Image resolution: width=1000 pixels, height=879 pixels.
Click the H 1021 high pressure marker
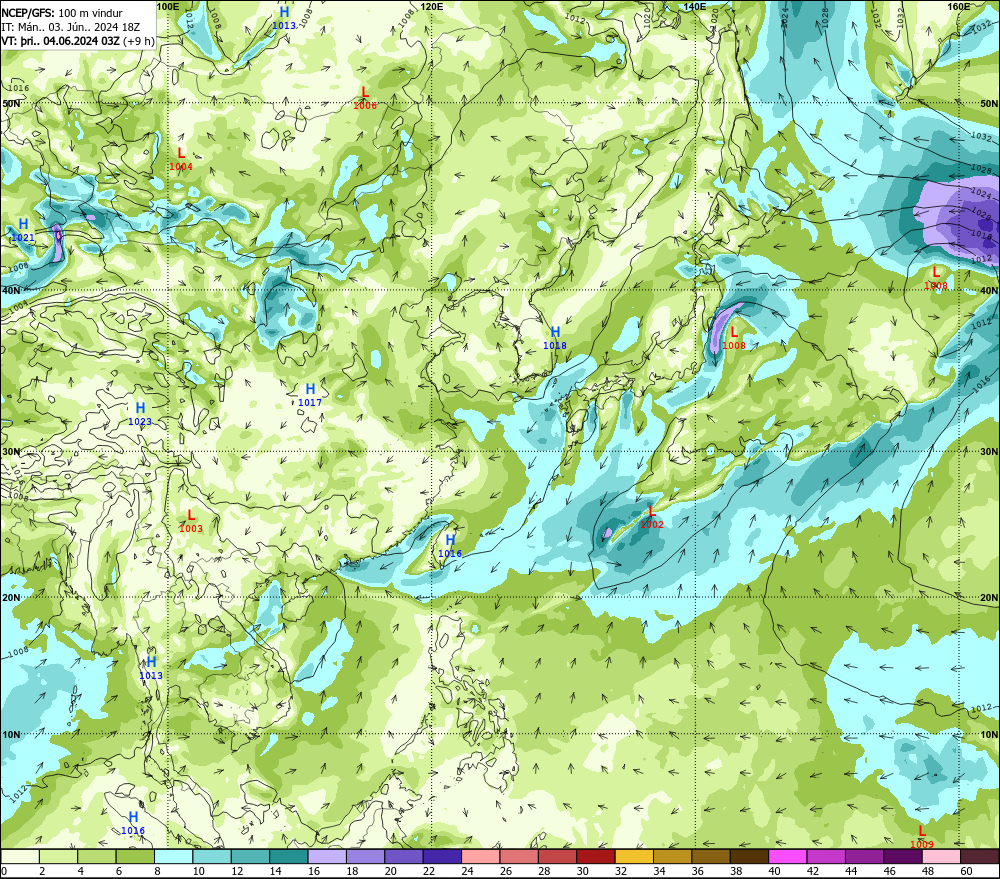pyautogui.click(x=23, y=230)
